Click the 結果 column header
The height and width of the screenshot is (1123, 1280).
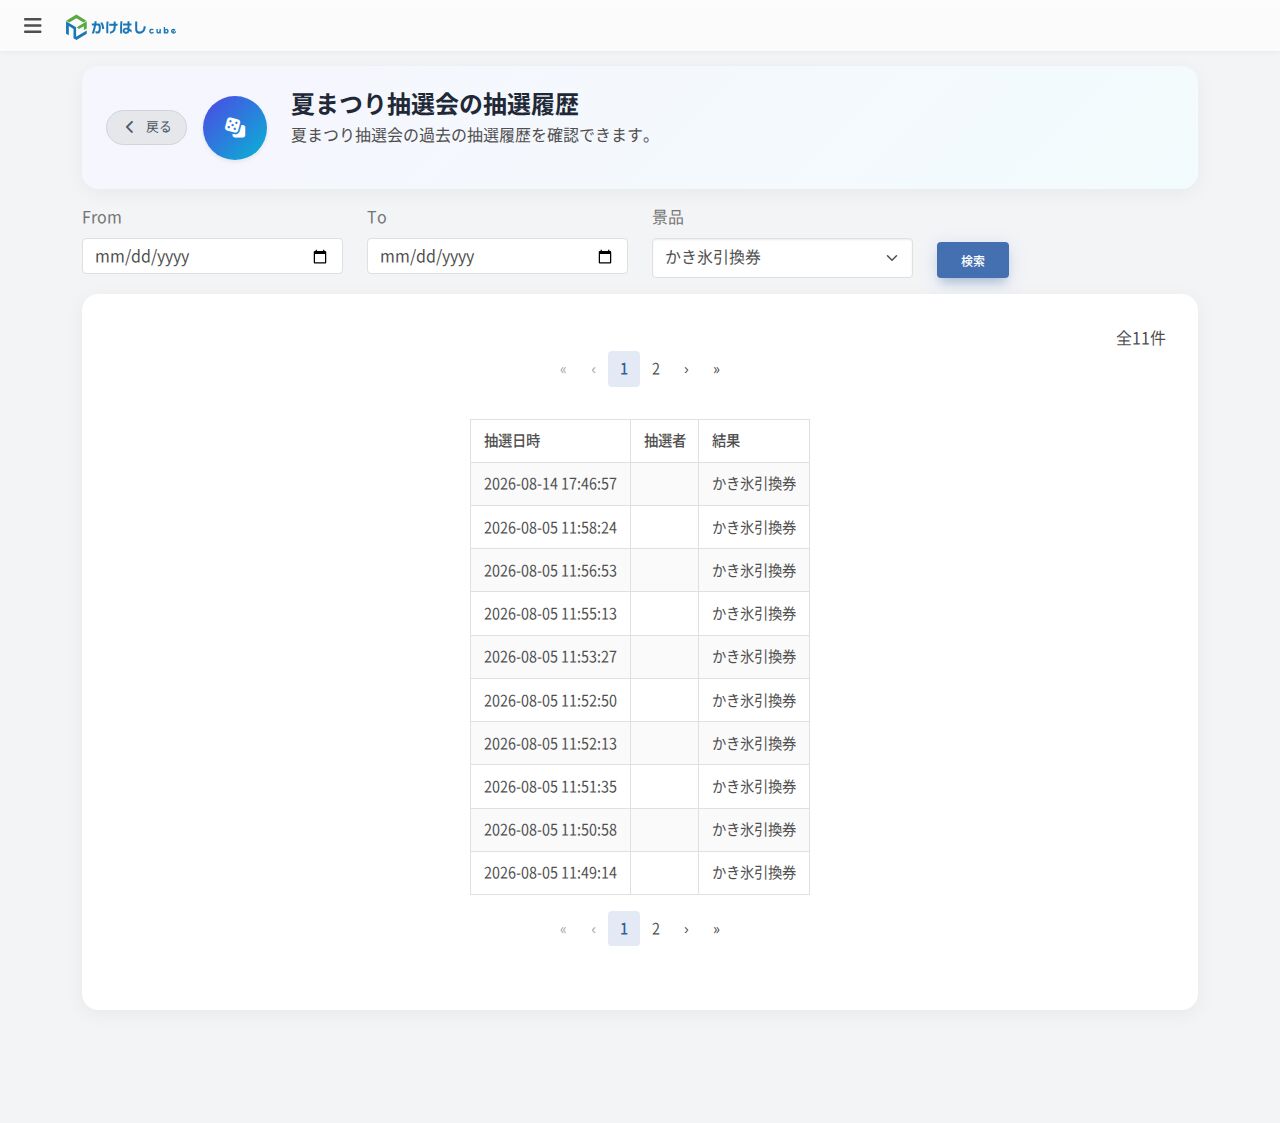point(754,441)
